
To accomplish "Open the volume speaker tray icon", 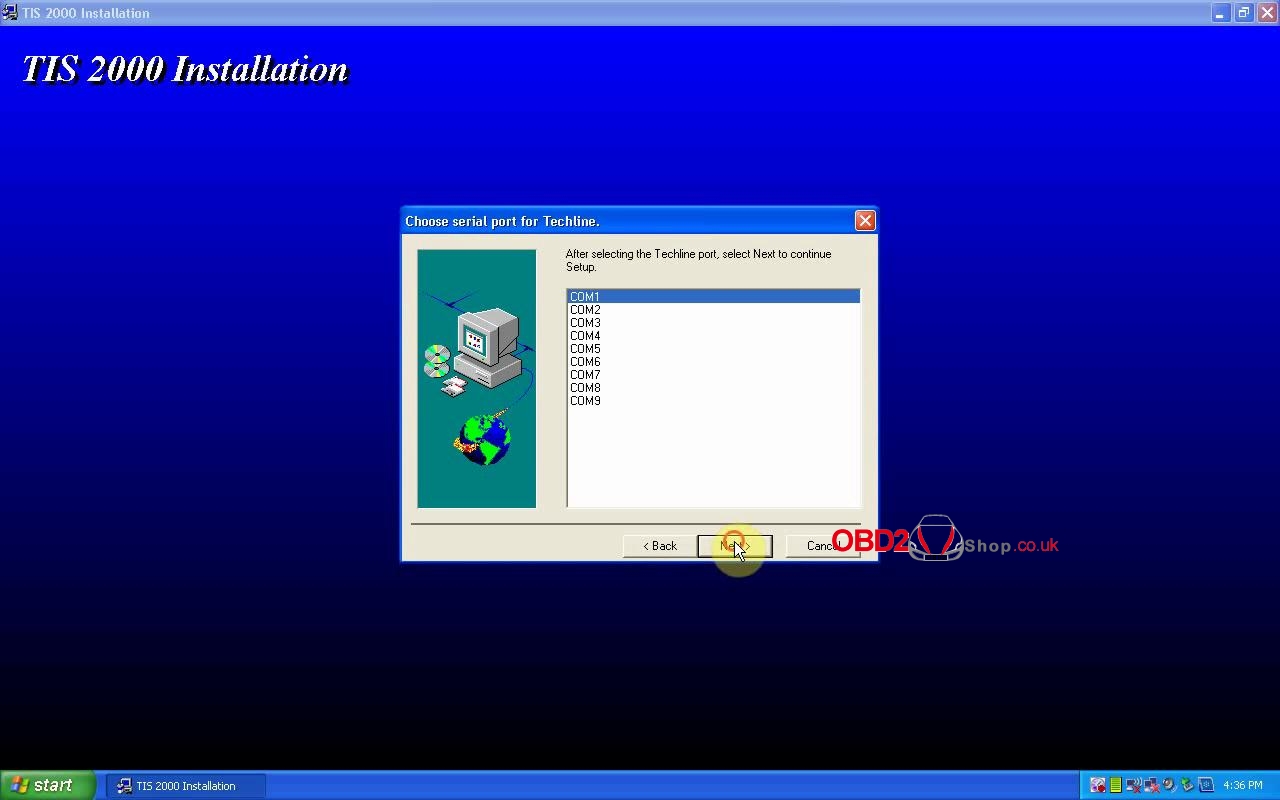I will [1169, 786].
